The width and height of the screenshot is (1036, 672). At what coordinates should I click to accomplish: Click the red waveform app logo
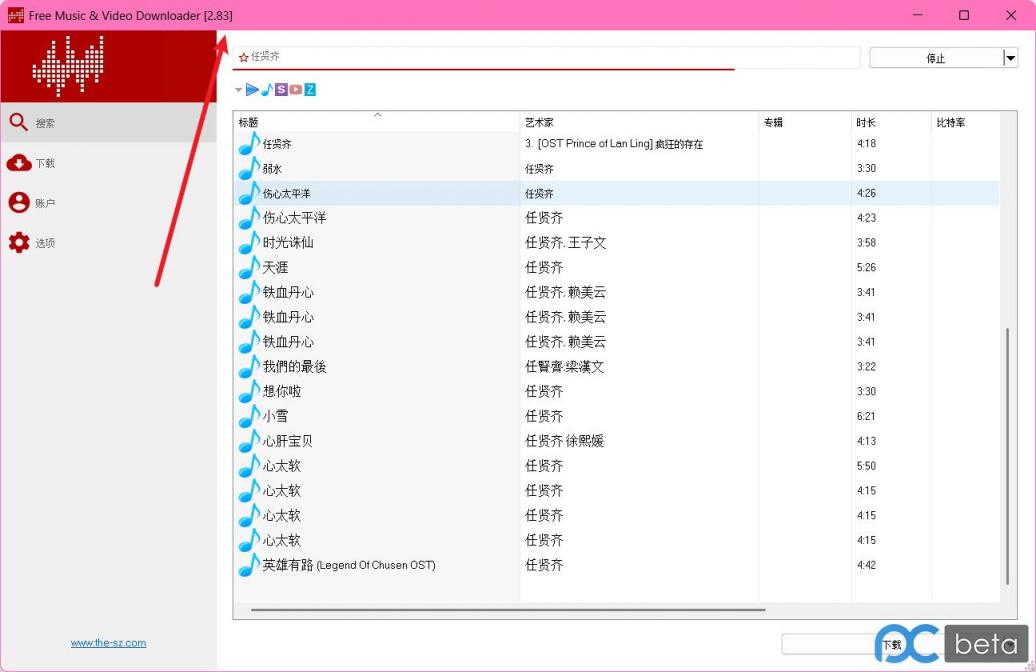67,66
